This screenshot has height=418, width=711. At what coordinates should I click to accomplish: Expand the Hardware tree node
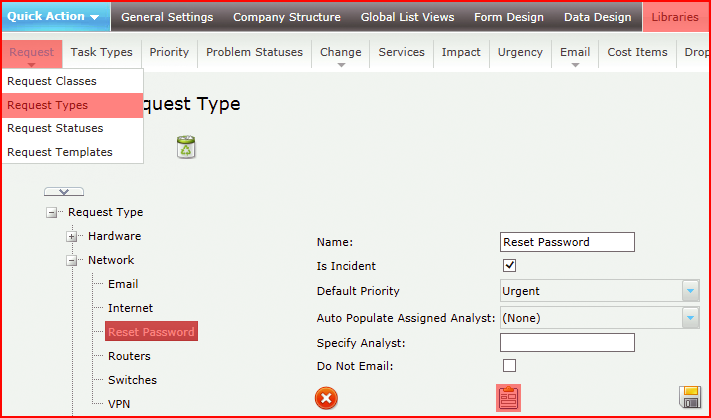(x=71, y=237)
